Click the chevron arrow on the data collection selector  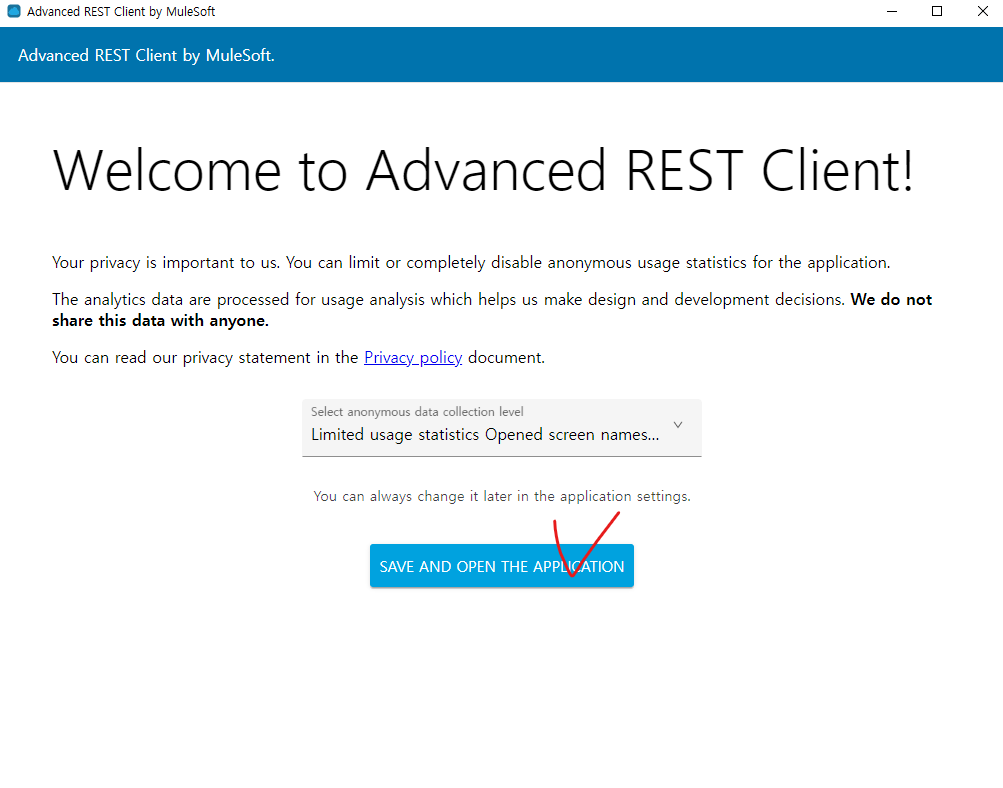pos(678,425)
